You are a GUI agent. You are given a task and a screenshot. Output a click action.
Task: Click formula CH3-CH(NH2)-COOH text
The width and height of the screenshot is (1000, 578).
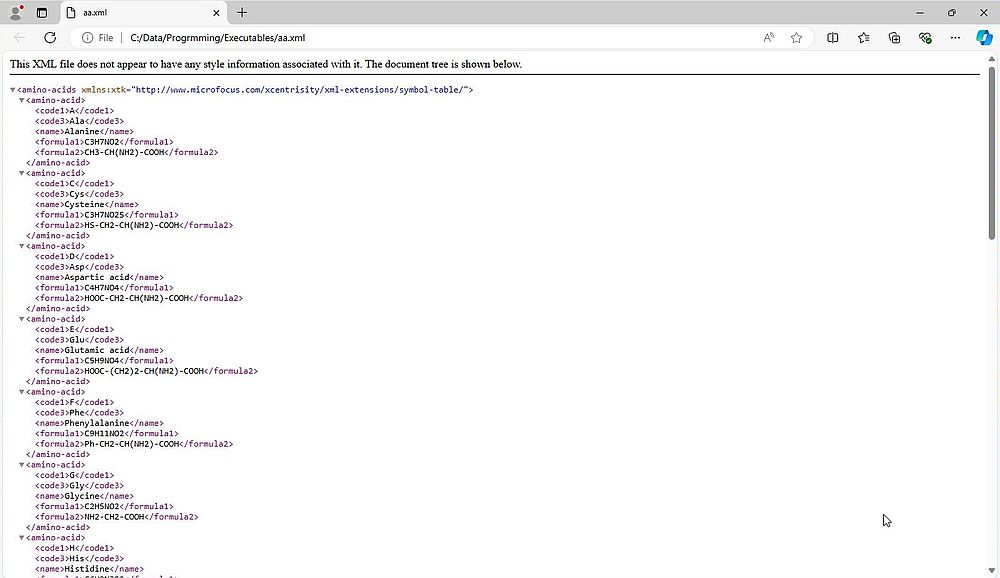click(x=124, y=152)
